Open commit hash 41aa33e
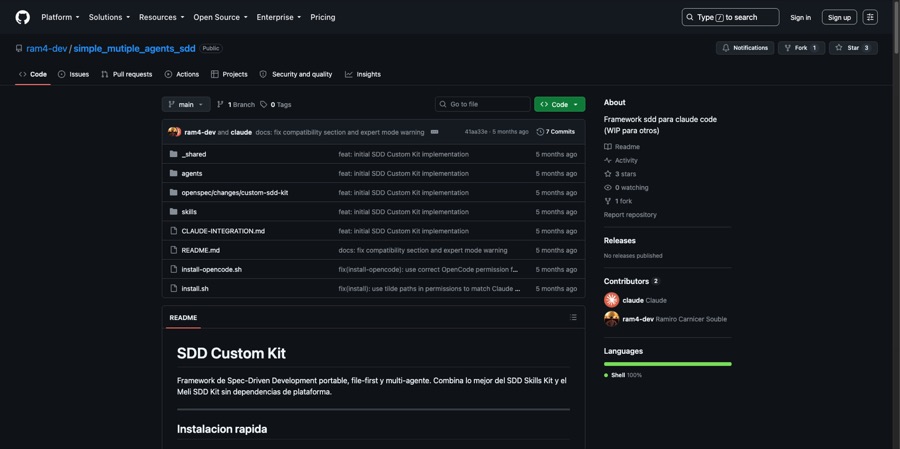 tap(476, 132)
